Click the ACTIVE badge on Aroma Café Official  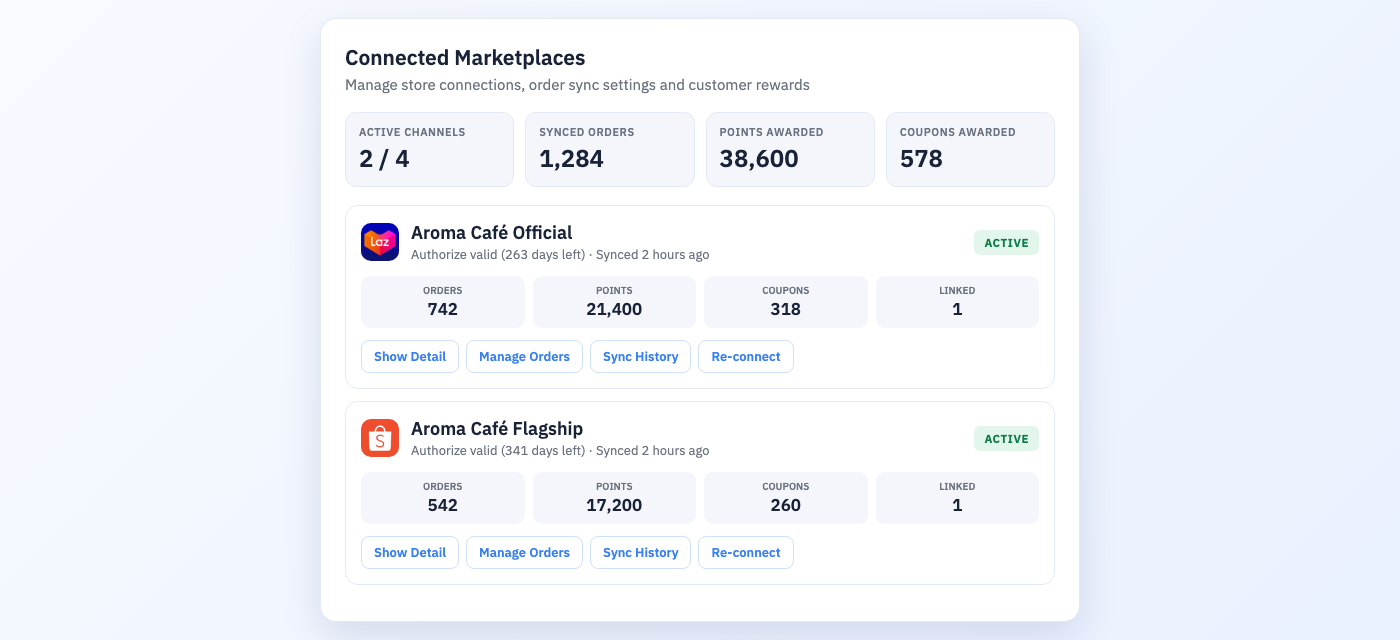coord(1006,243)
